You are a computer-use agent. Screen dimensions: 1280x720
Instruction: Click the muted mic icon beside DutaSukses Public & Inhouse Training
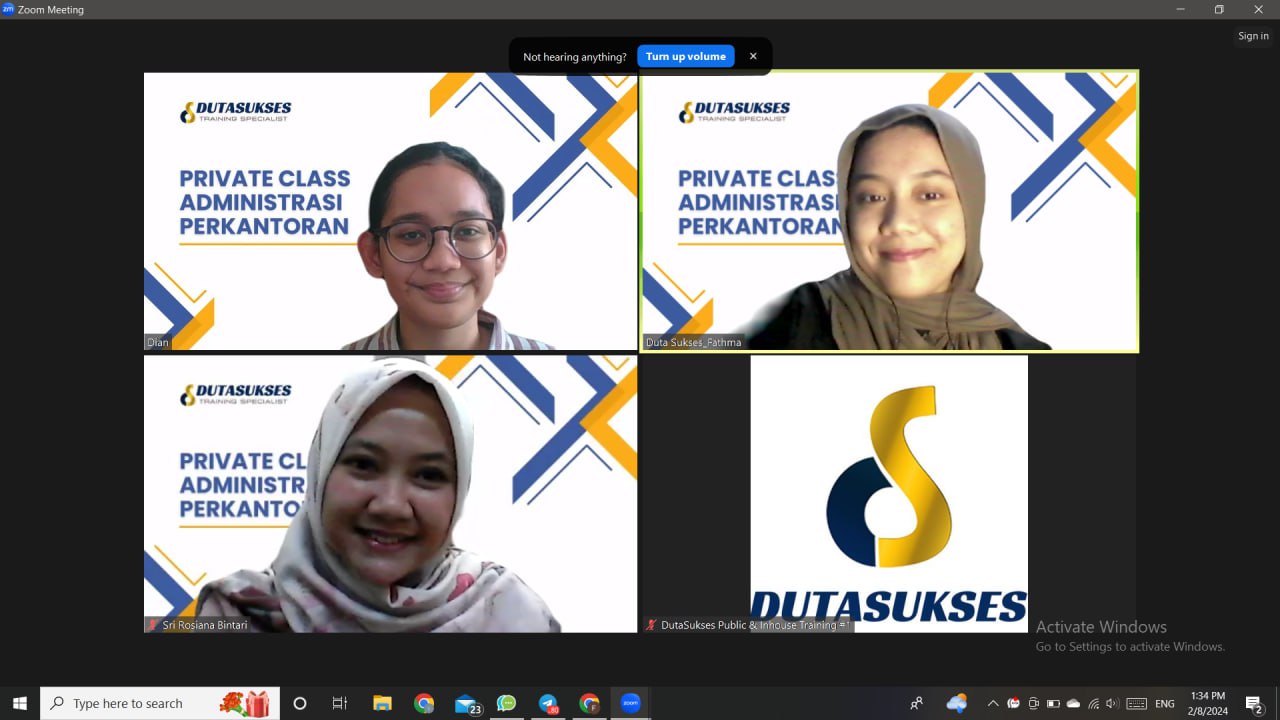pos(651,625)
